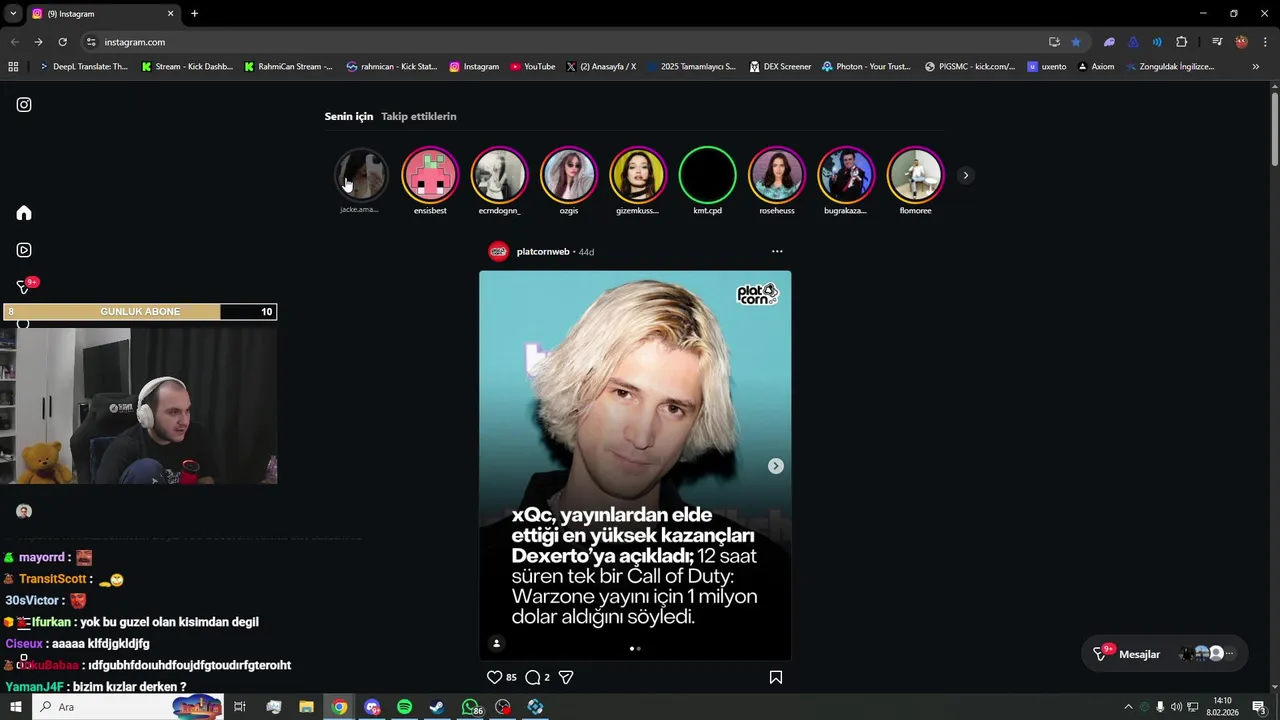The width and height of the screenshot is (1280, 720).
Task: Open jacke.ama story
Action: [361, 175]
